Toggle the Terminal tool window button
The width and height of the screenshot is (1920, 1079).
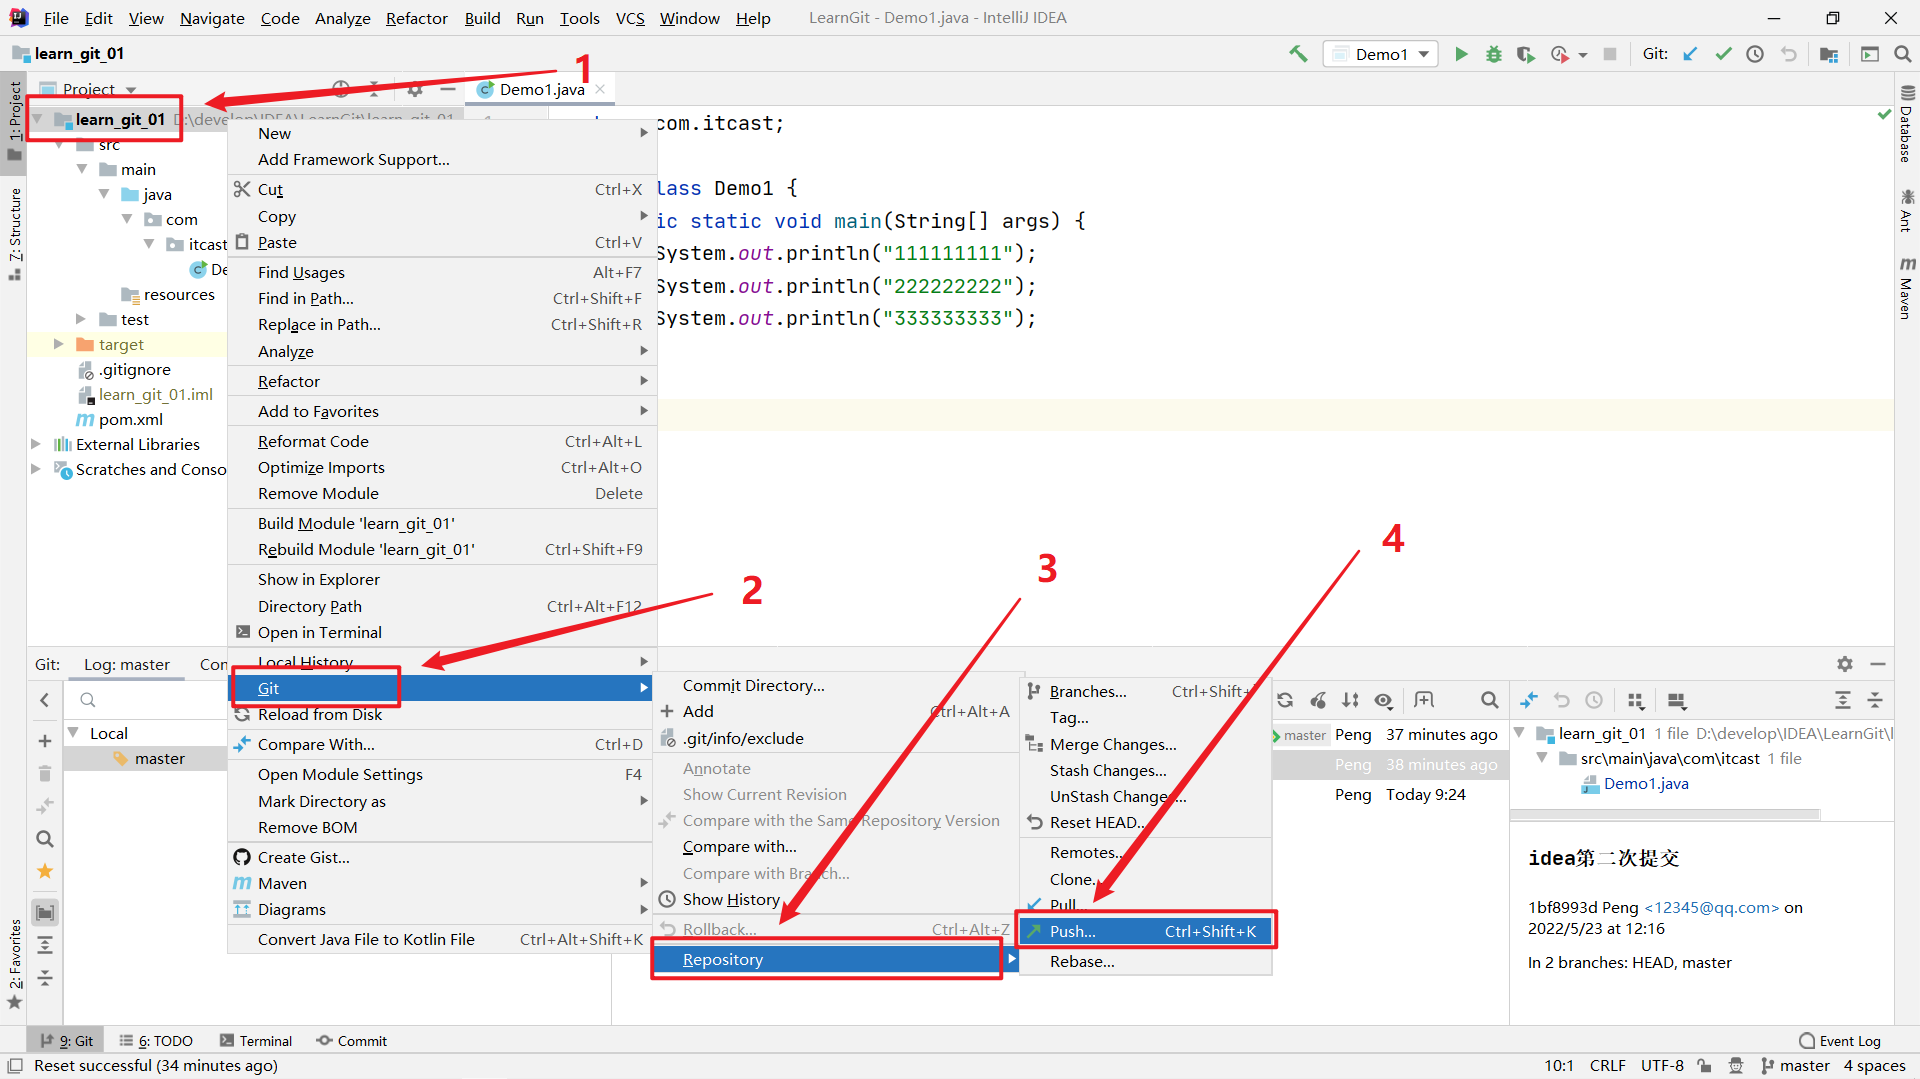click(x=256, y=1041)
